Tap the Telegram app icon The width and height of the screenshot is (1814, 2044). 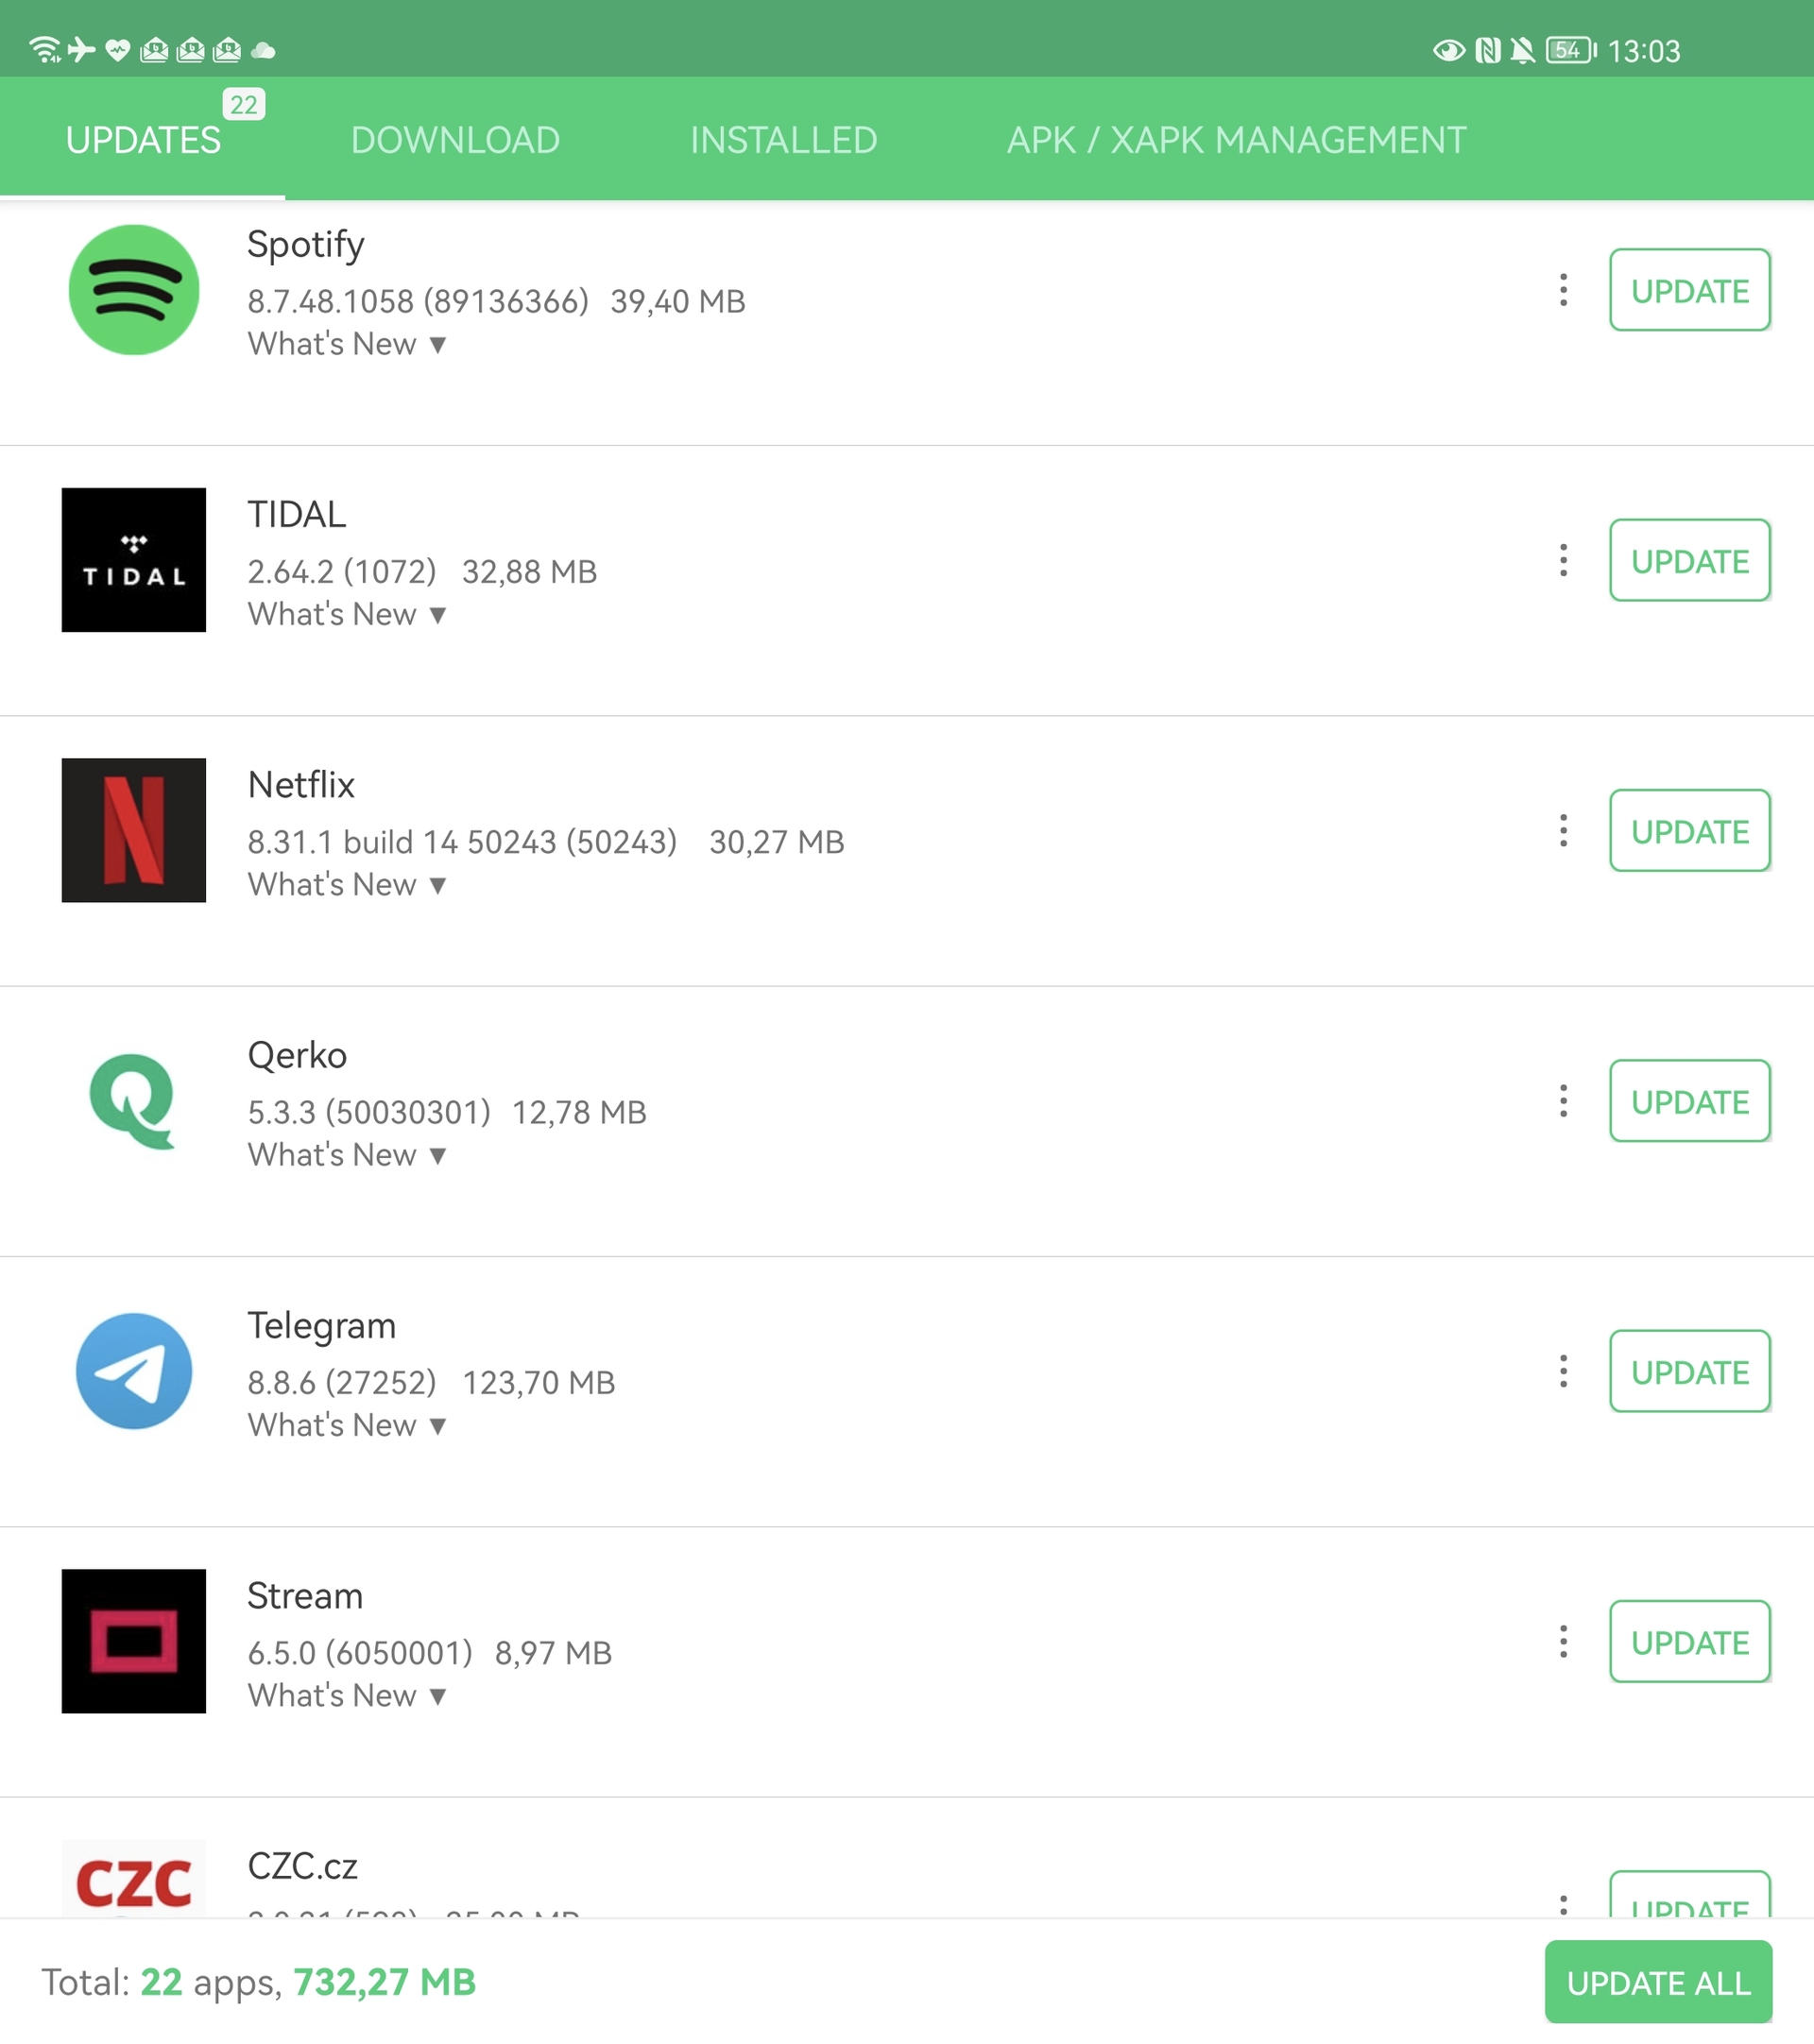[x=134, y=1371]
